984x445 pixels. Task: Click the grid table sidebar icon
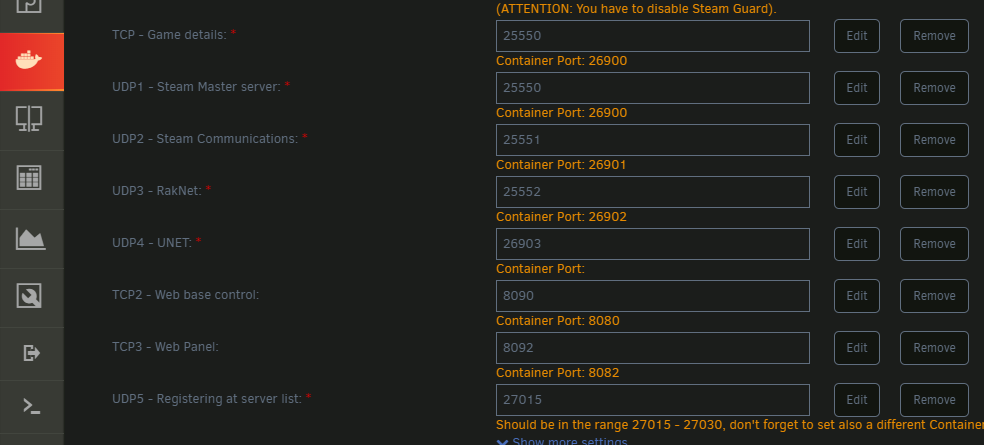[29, 178]
